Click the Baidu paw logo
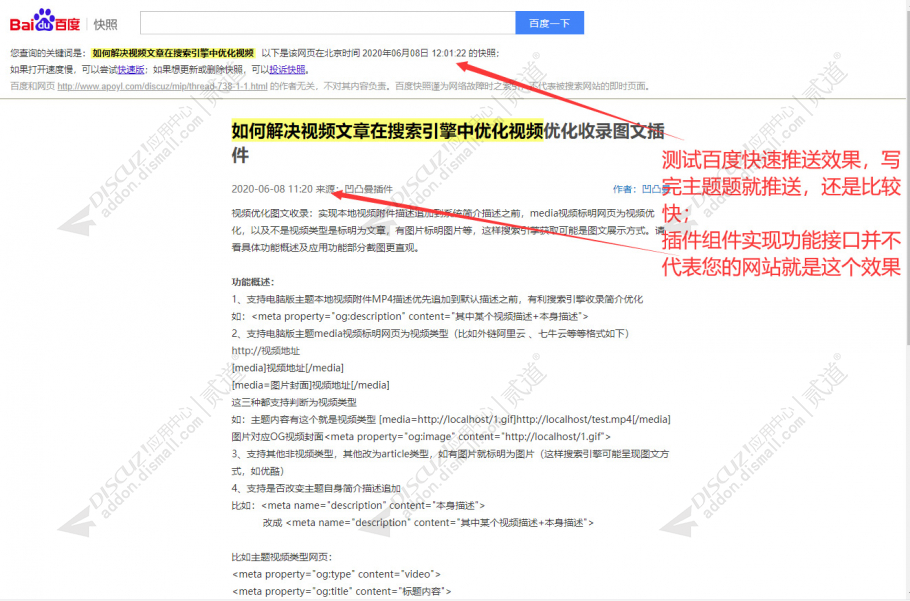This screenshot has height=601, width=910. (x=45, y=22)
